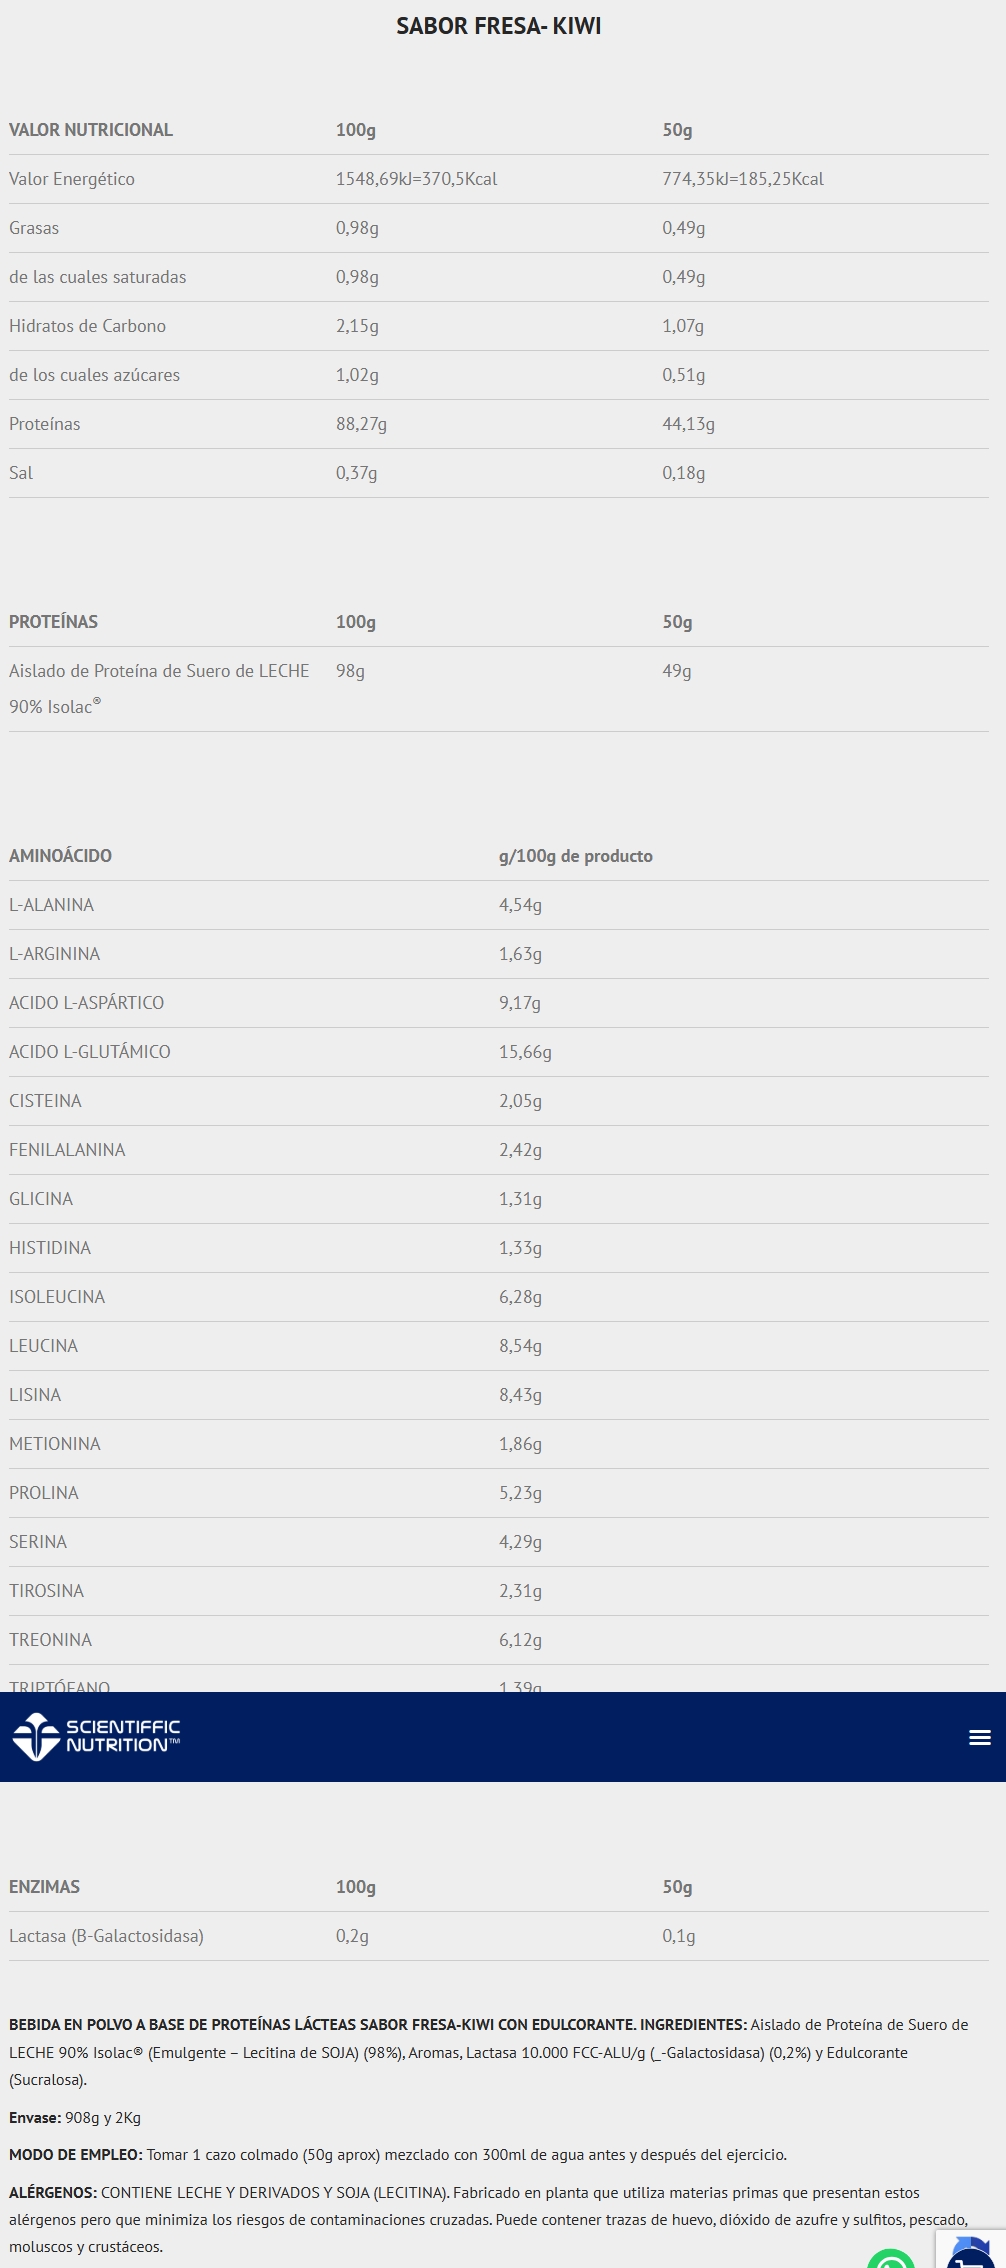This screenshot has width=1006, height=2268.
Task: Click the g/100g de producto header
Action: coord(575,856)
